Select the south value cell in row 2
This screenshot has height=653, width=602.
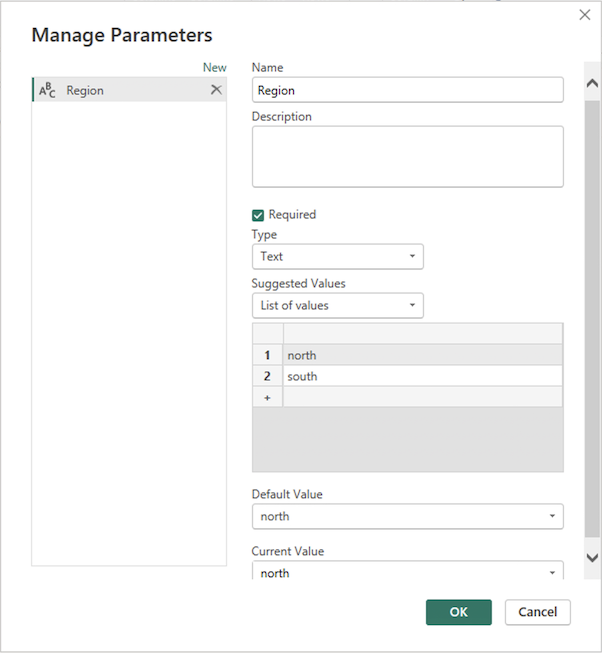[x=421, y=377]
